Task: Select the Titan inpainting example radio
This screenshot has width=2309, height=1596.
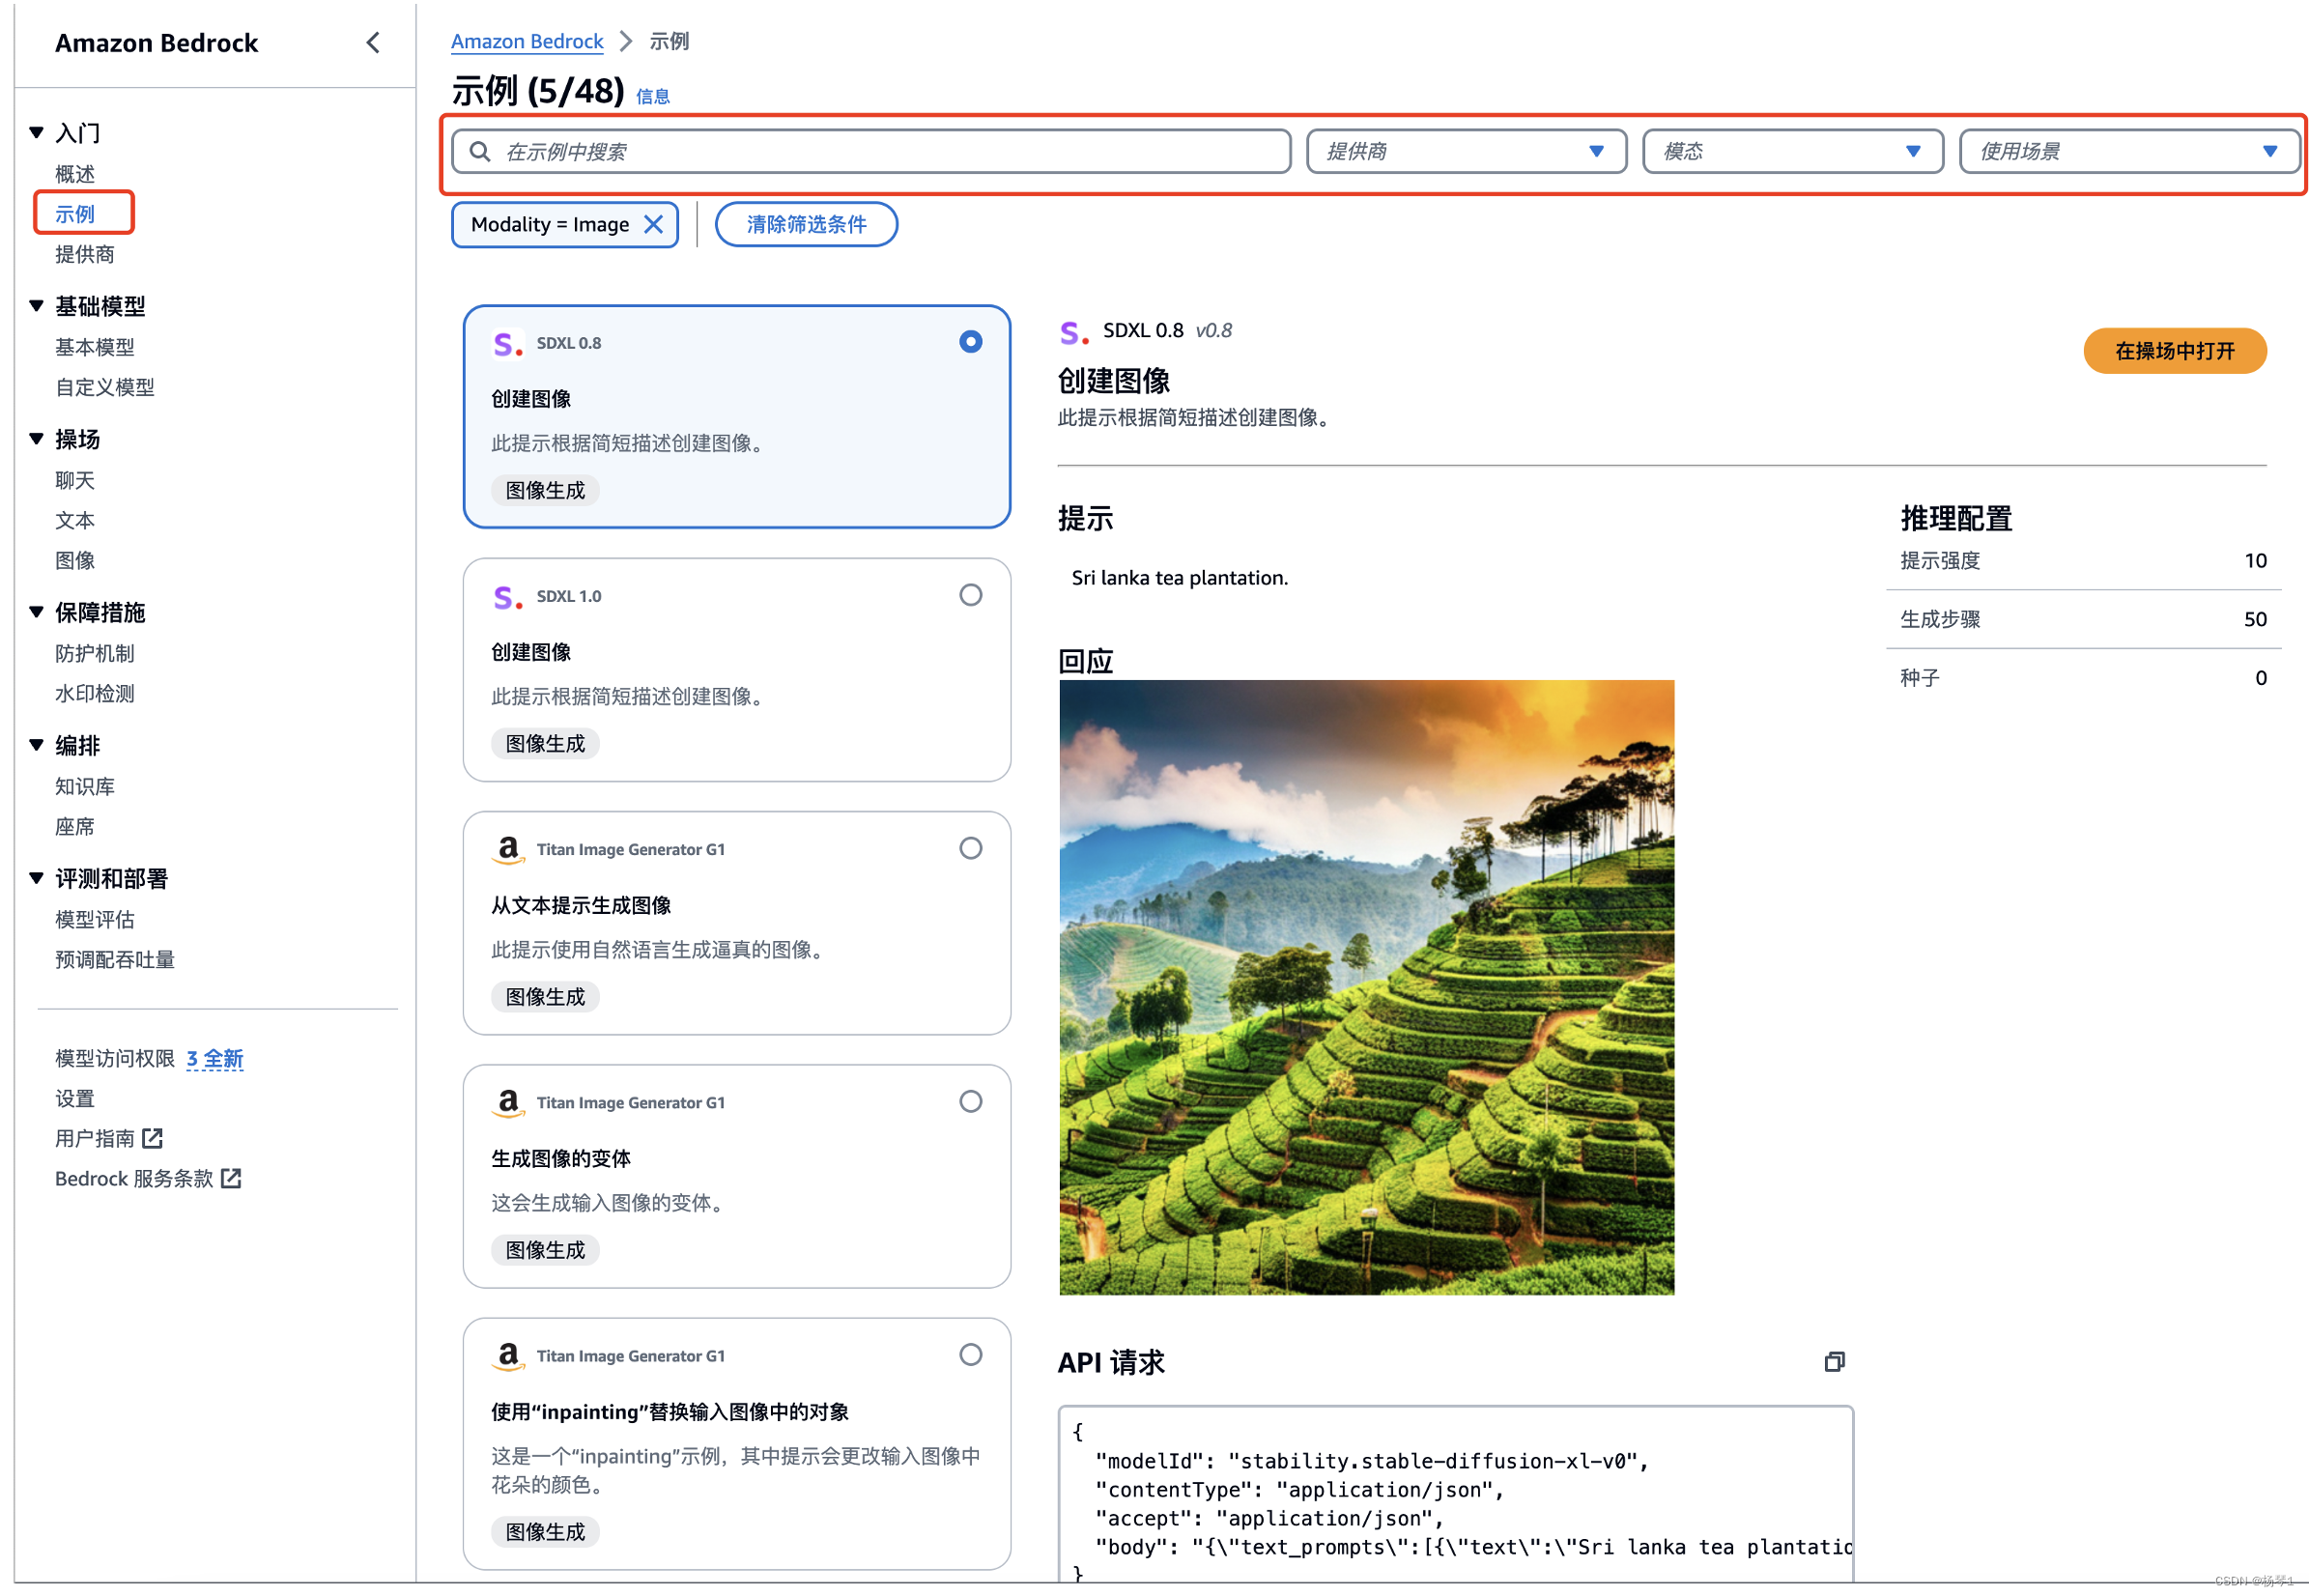Action: click(x=969, y=1354)
